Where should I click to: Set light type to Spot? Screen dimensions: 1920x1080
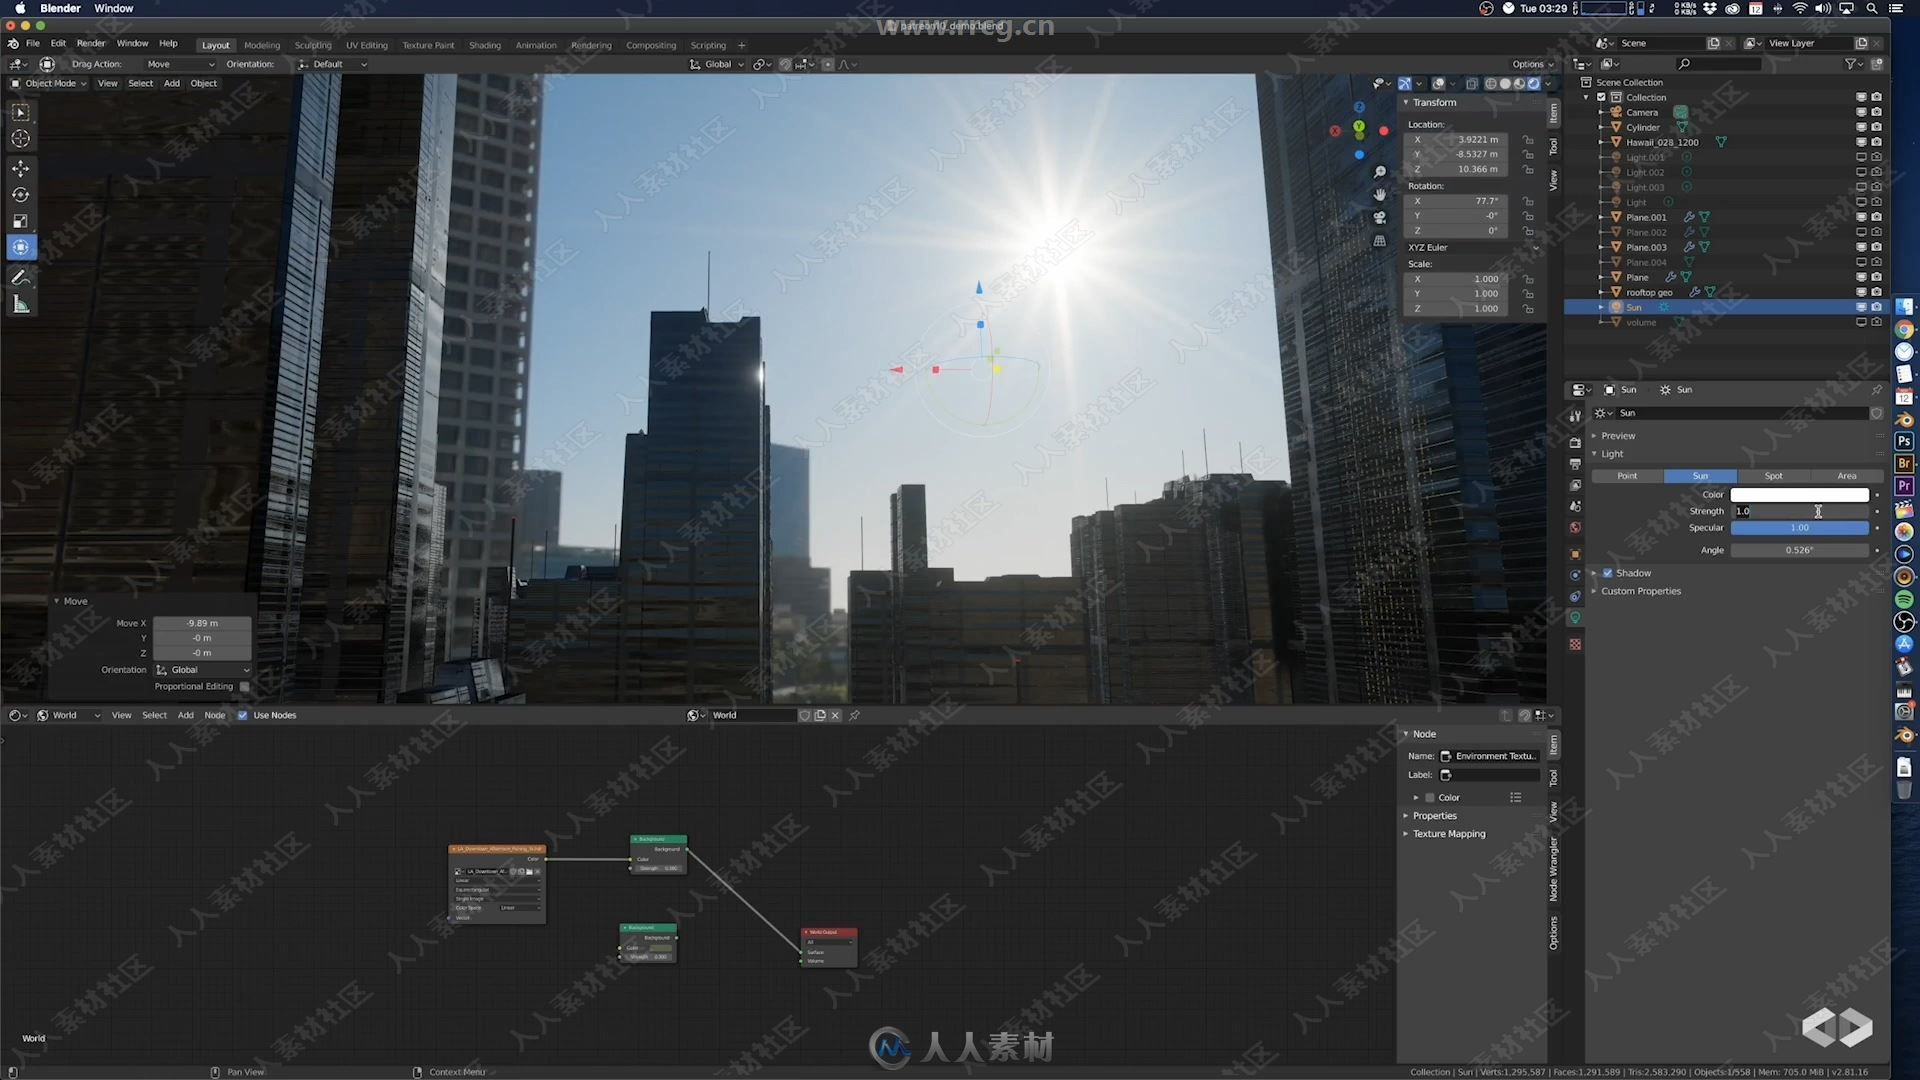point(1773,476)
